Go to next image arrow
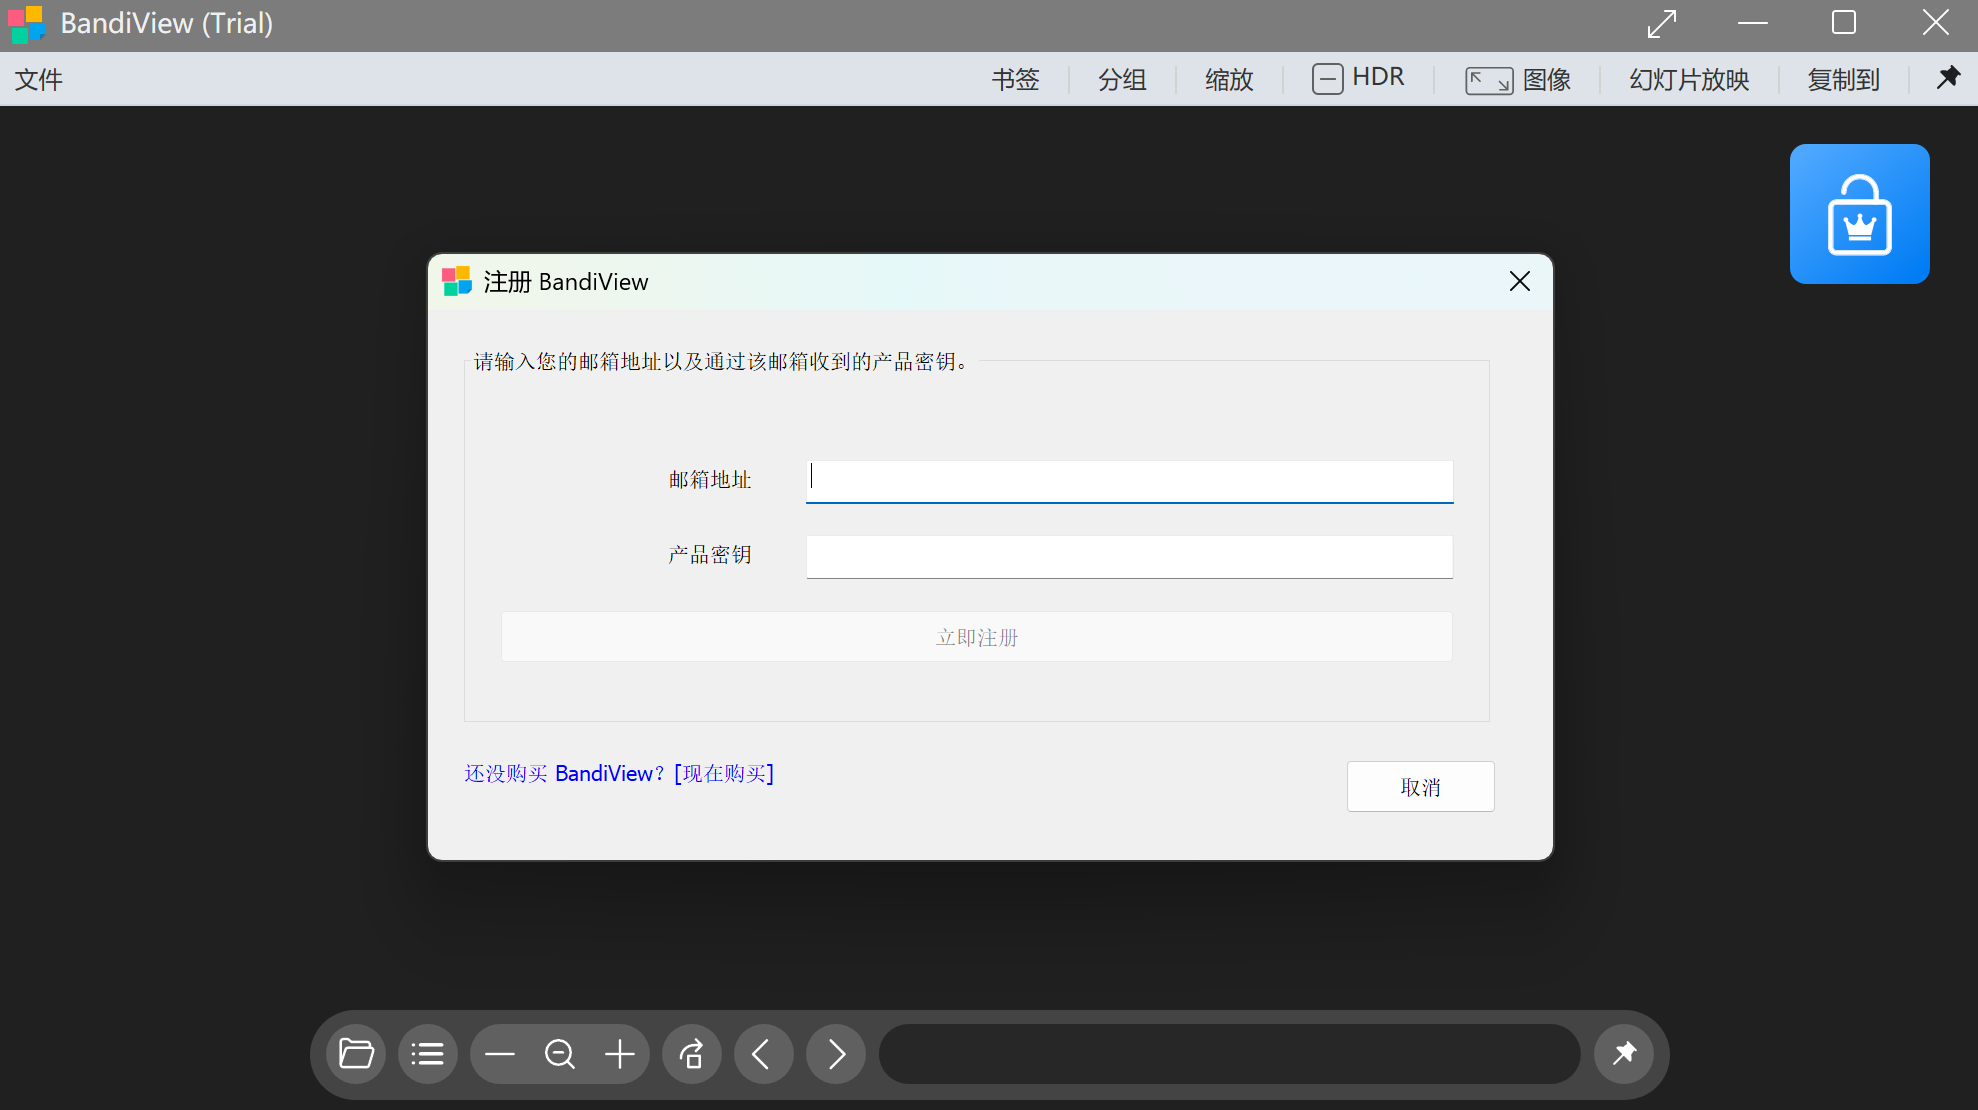Viewport: 1978px width, 1110px height. point(835,1054)
